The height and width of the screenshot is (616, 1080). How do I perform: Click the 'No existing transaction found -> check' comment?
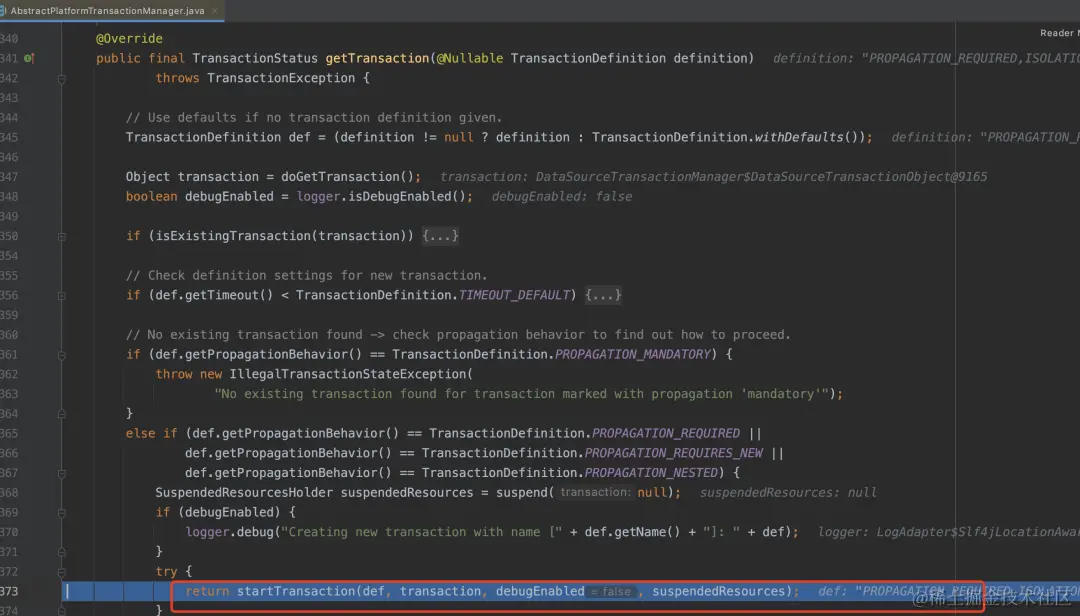(458, 335)
